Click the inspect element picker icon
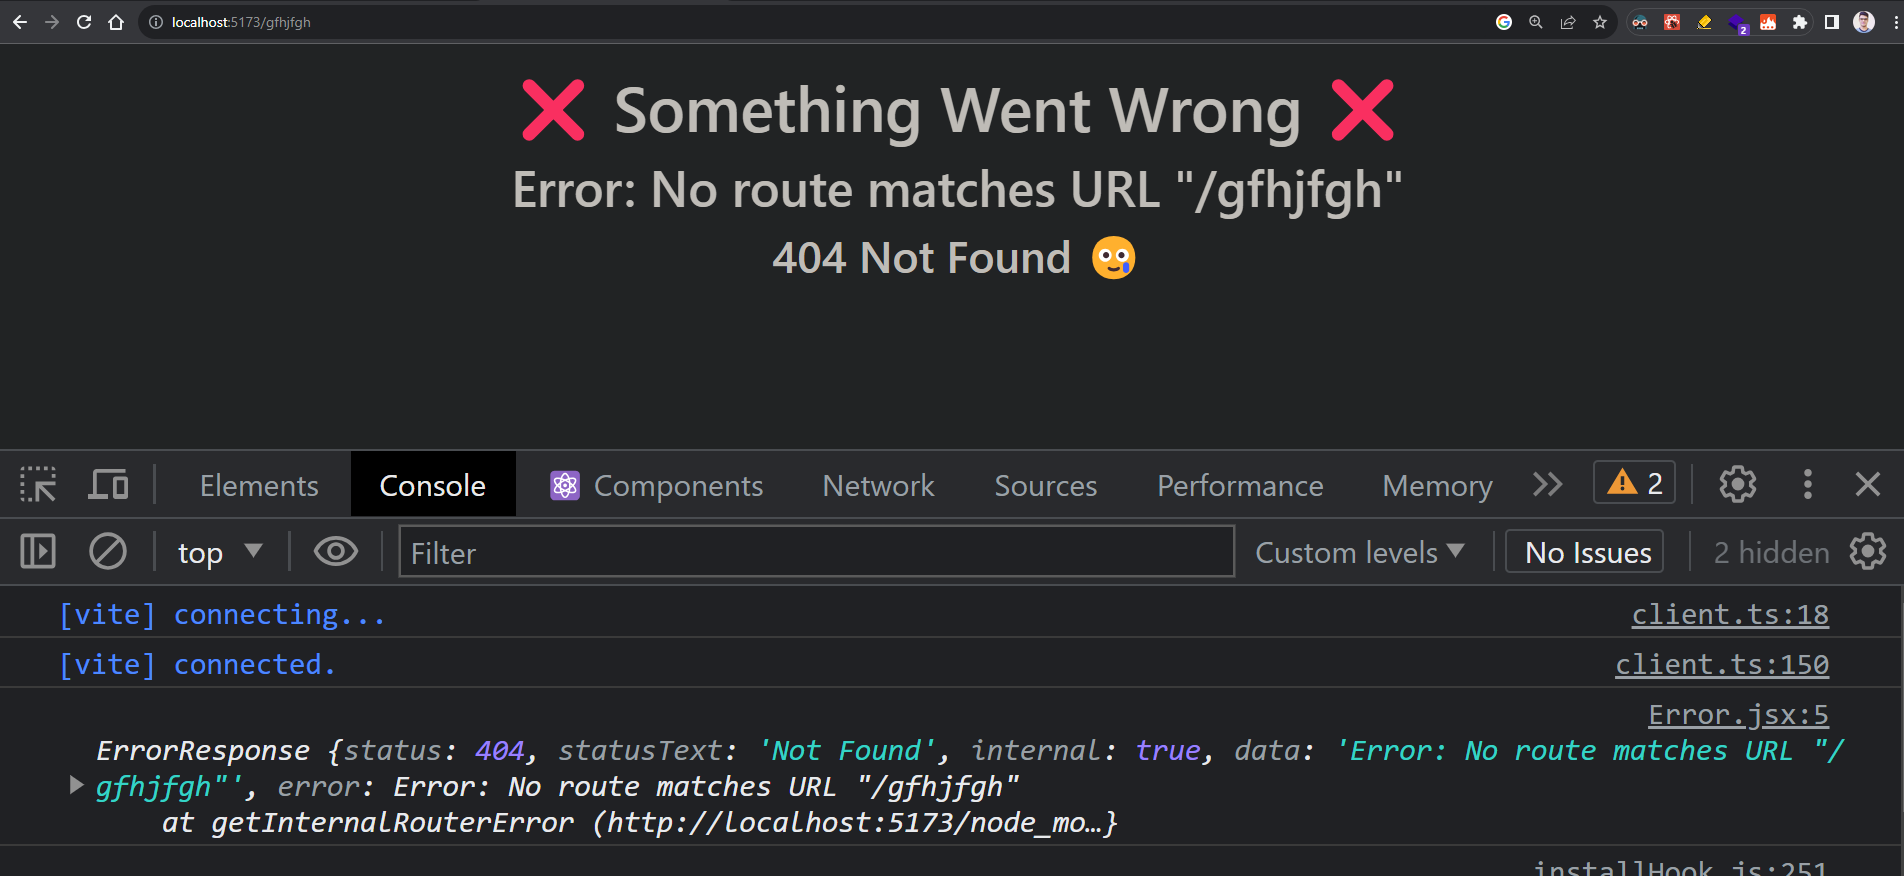Viewport: 1904px width, 876px height. [x=38, y=485]
